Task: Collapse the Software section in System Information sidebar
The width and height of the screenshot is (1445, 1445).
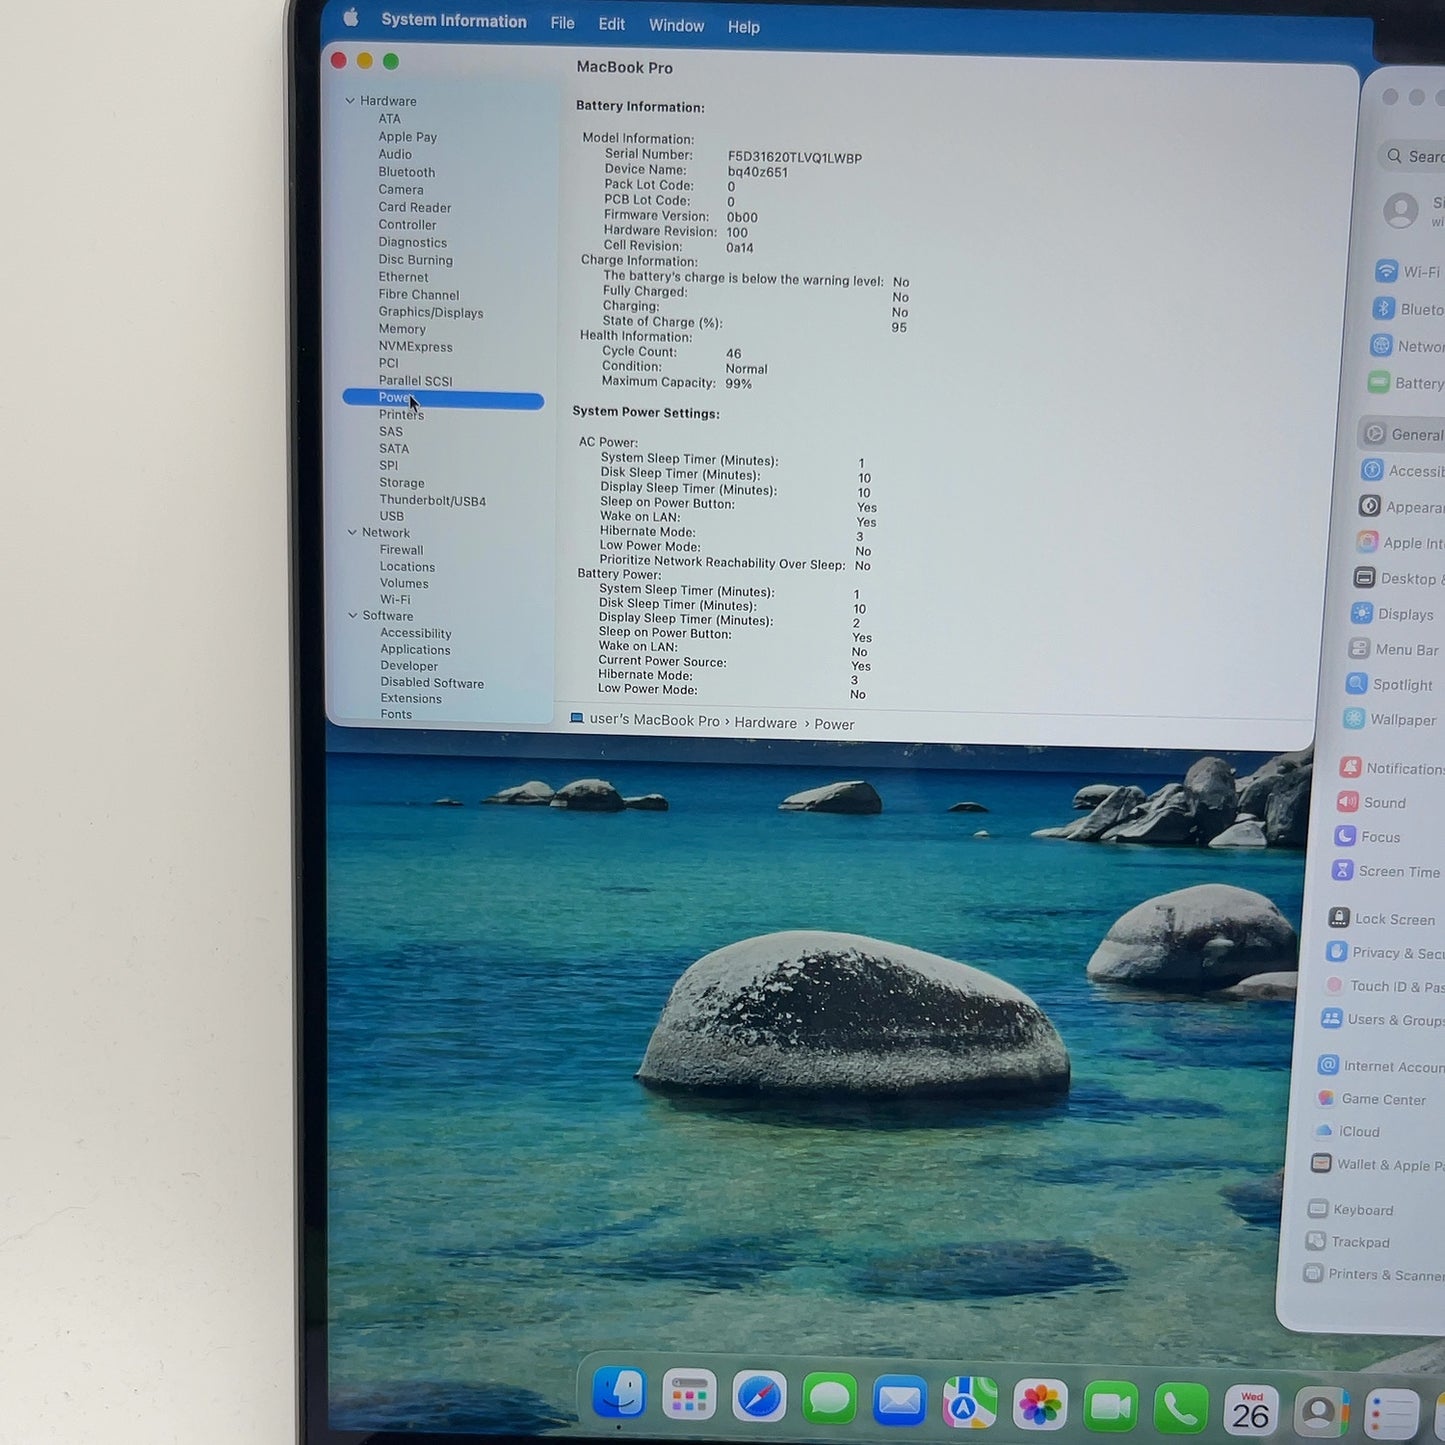Action: pos(353,615)
